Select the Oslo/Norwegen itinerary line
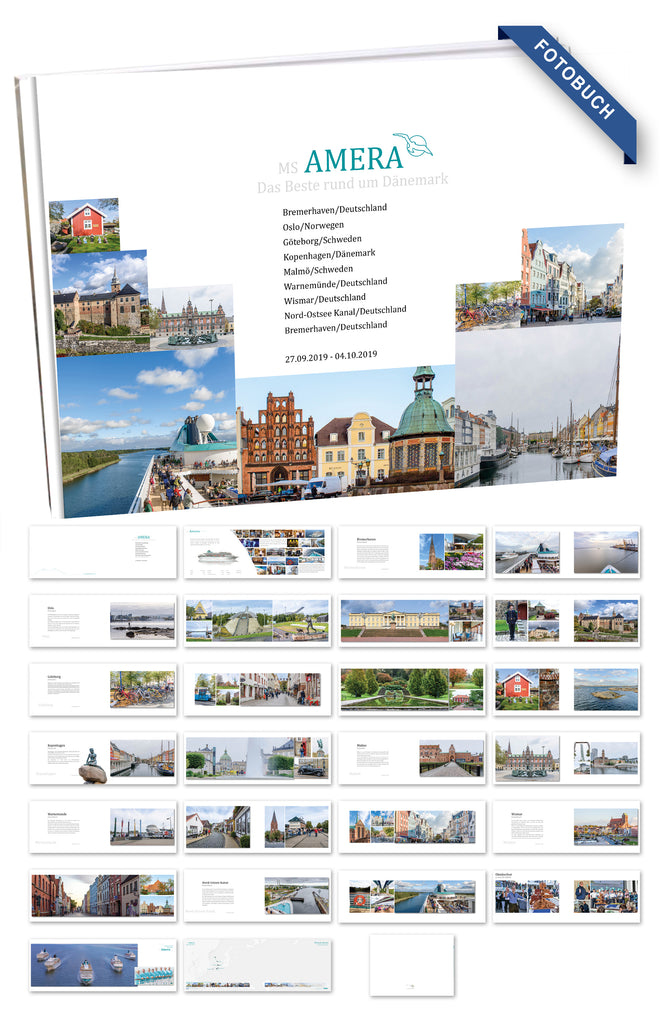The height and width of the screenshot is (1024, 669). pyautogui.click(x=313, y=226)
